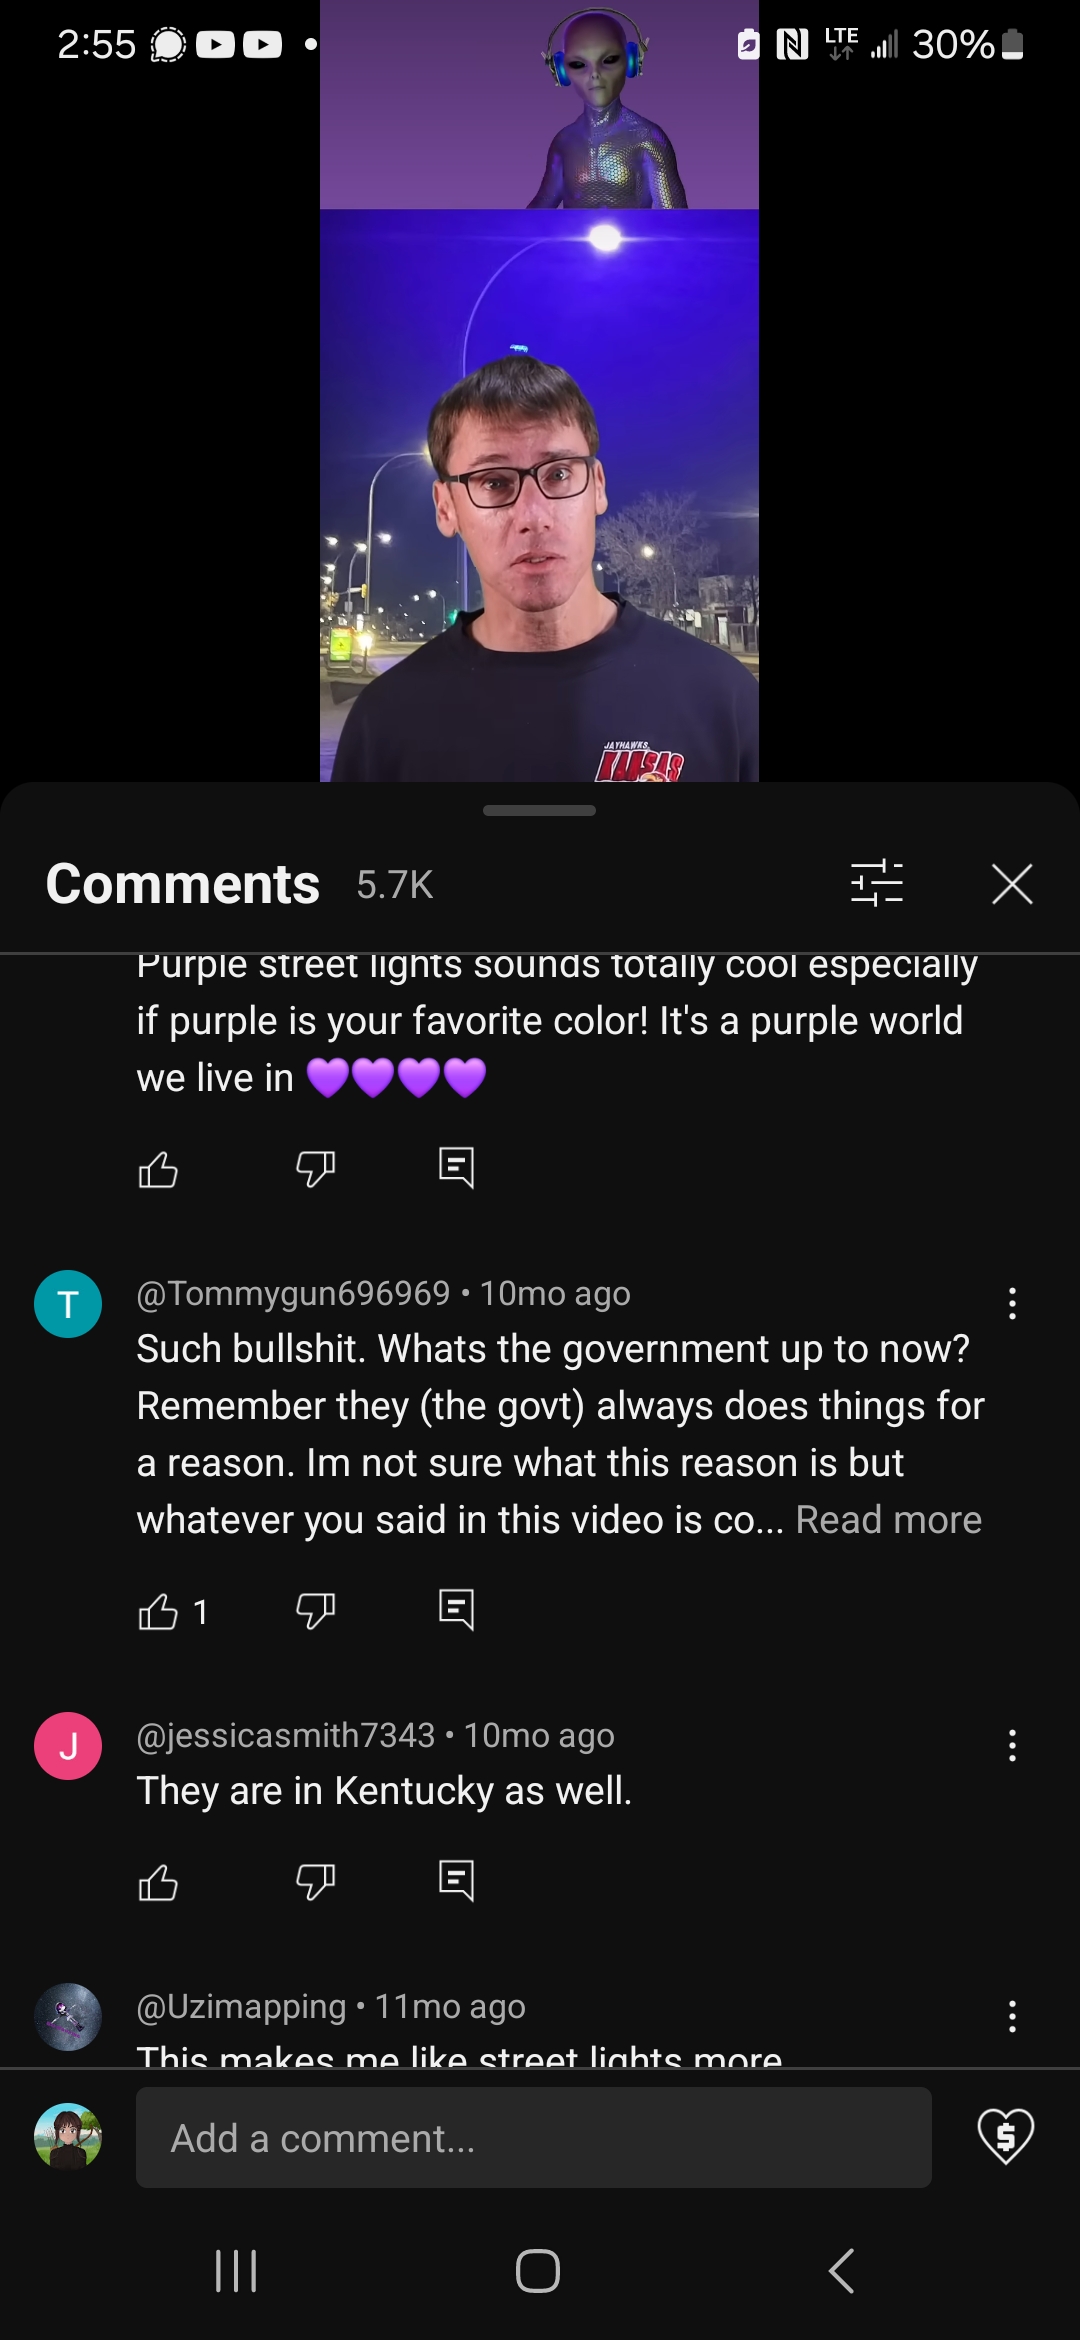The height and width of the screenshot is (2340, 1080).
Task: Reply to the Kentucky comment
Action: click(456, 1883)
